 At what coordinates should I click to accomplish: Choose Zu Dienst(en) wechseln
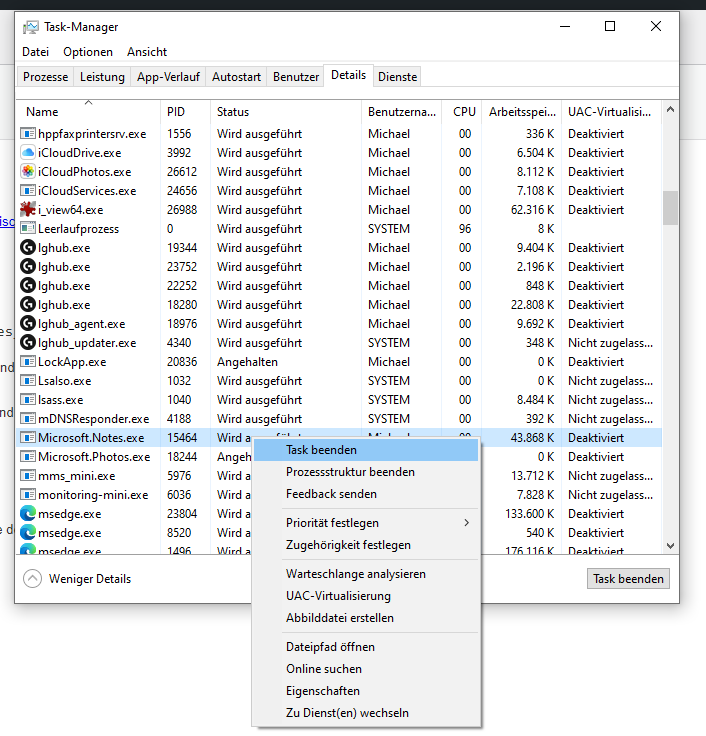point(366,713)
